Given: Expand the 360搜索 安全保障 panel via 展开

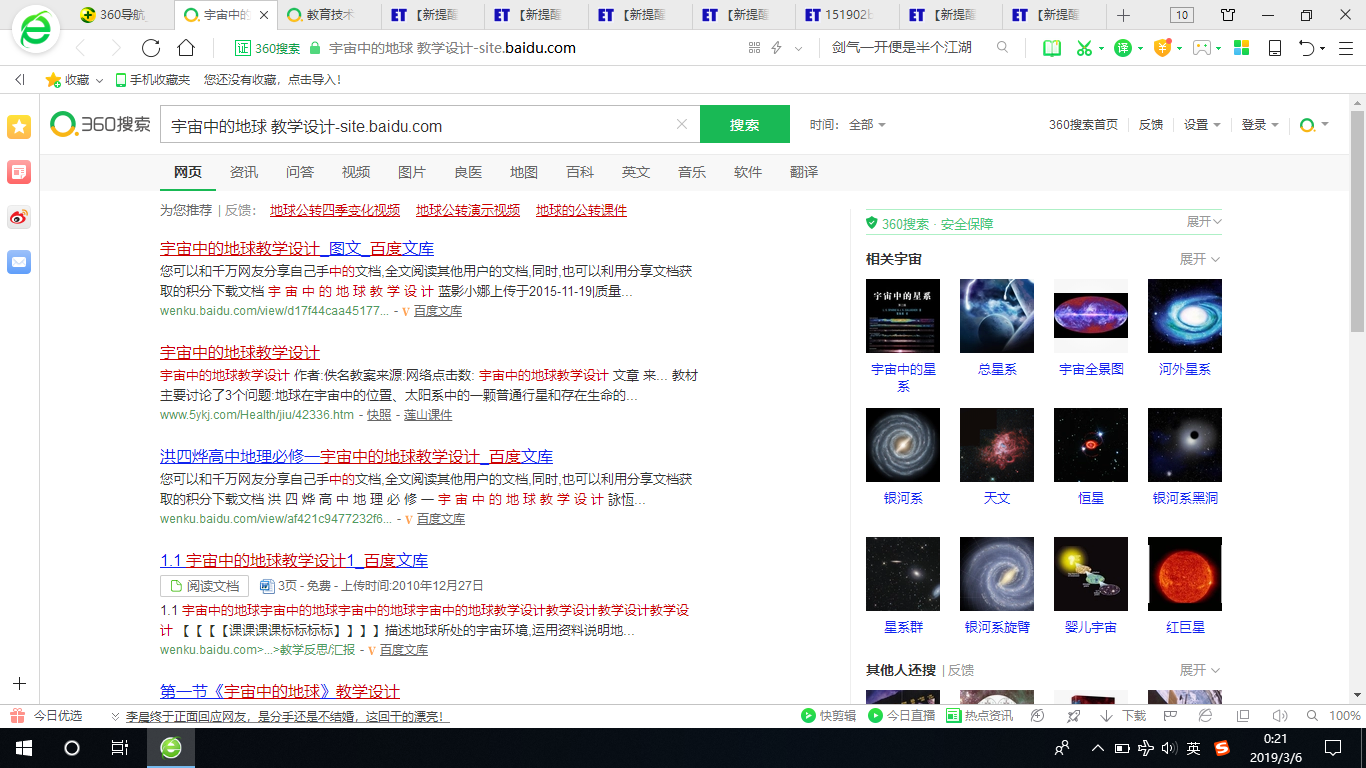Looking at the screenshot, I should pos(1204,222).
